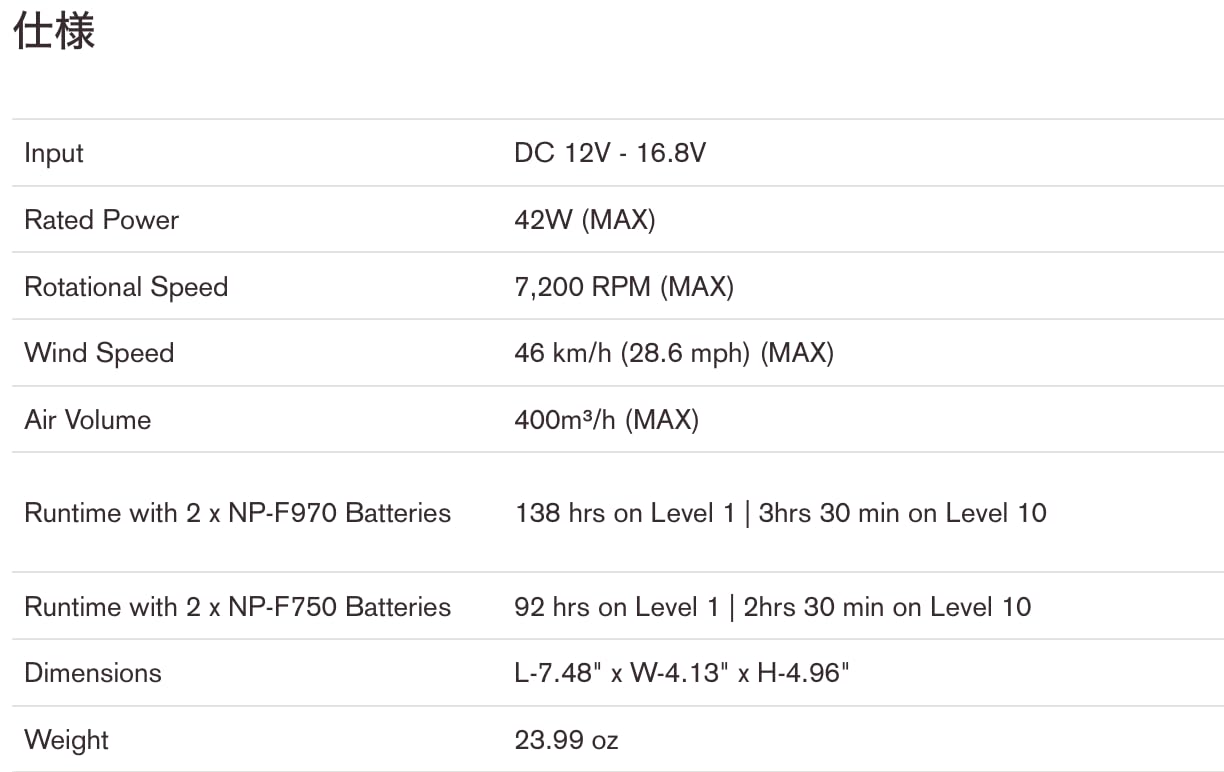Click the 400m³/h (MAX) value

point(606,419)
